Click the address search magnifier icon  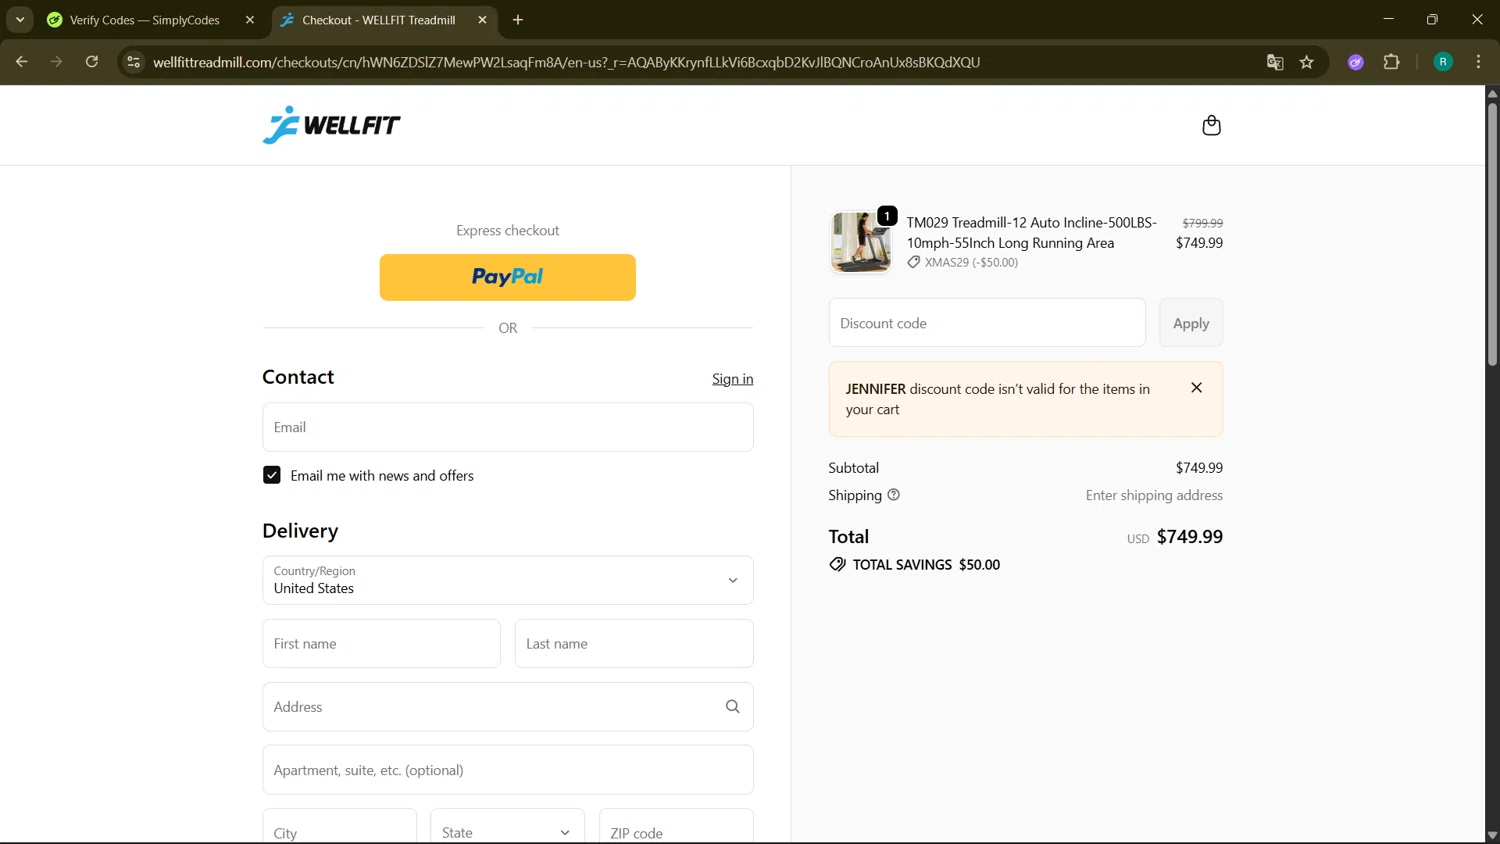(x=732, y=707)
